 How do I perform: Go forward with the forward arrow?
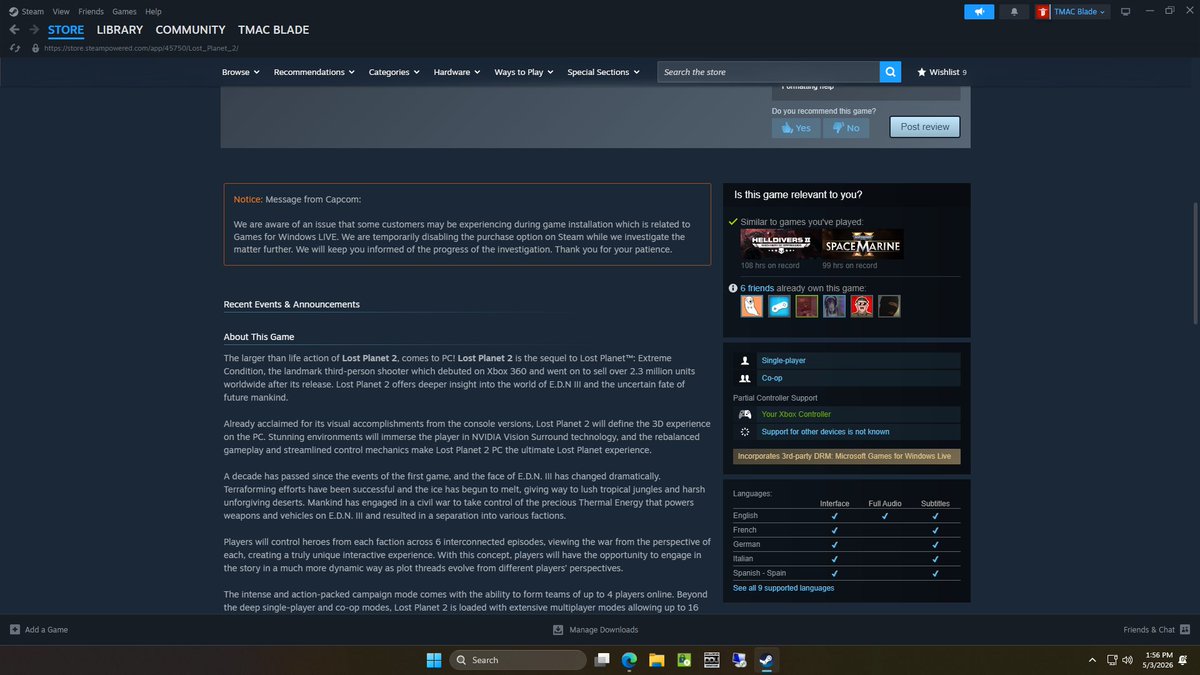pyautogui.click(x=33, y=30)
